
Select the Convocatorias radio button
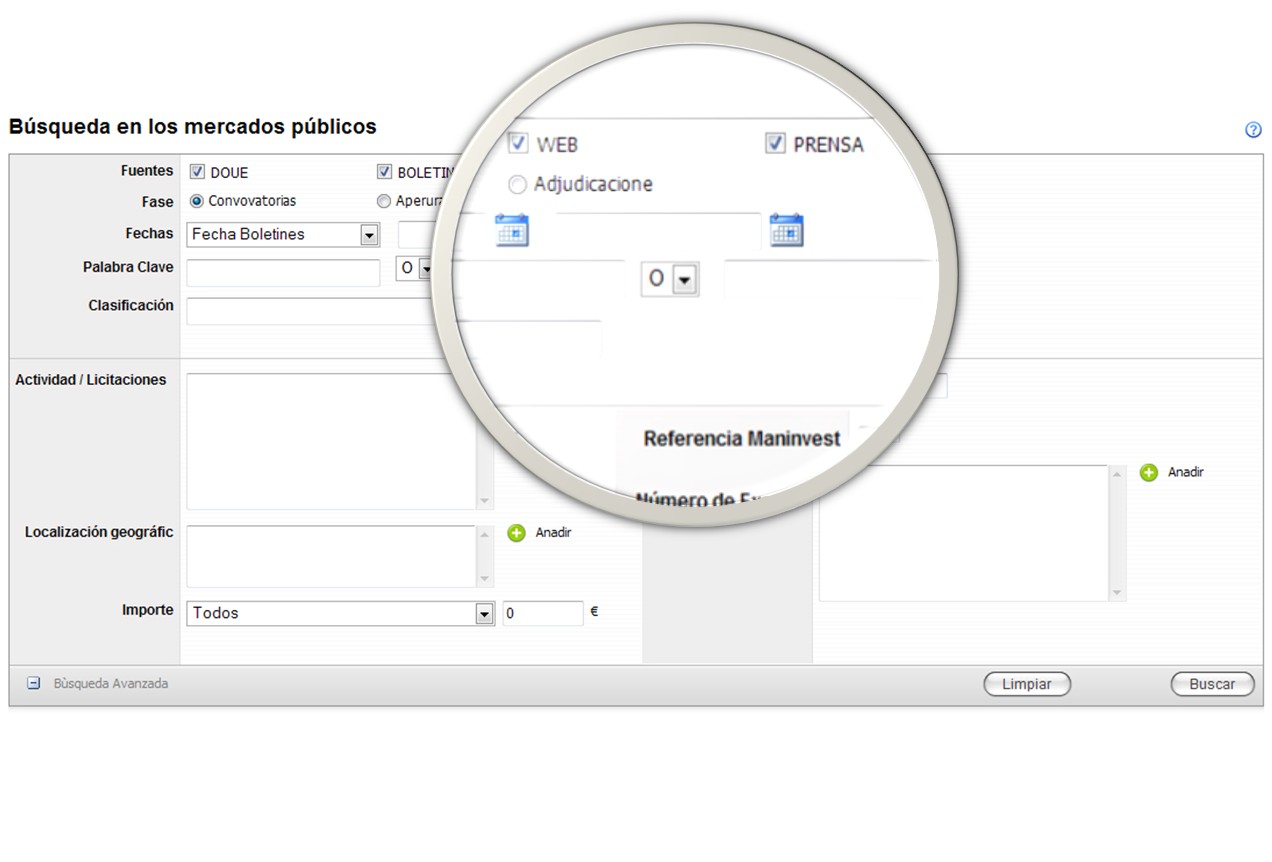point(197,201)
